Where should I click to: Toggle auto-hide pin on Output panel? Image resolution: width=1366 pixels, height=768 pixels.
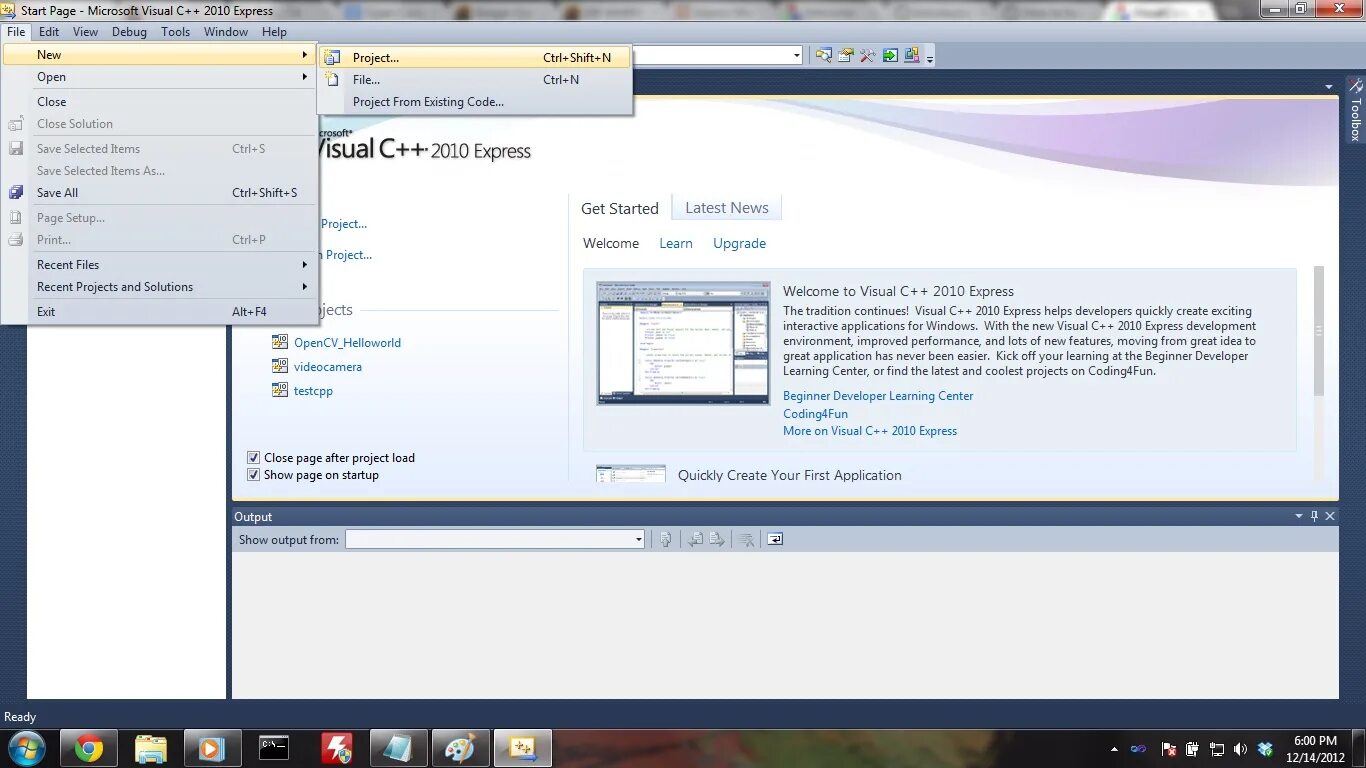point(1314,516)
